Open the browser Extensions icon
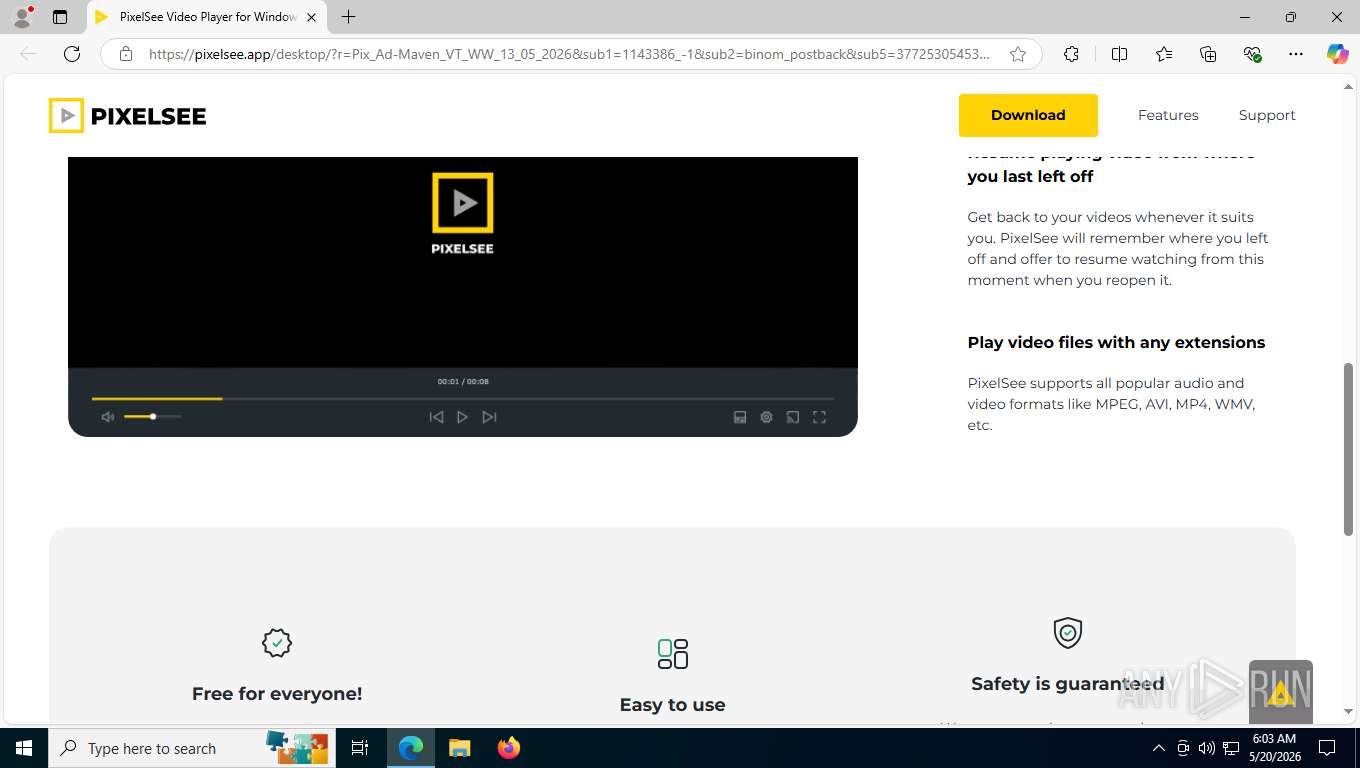 coord(1071,54)
